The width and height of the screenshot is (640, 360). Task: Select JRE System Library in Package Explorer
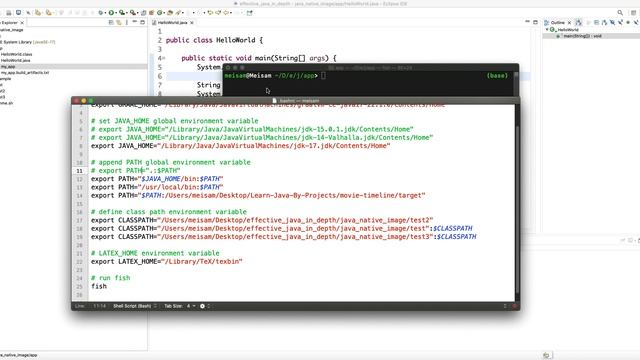(x=28, y=42)
